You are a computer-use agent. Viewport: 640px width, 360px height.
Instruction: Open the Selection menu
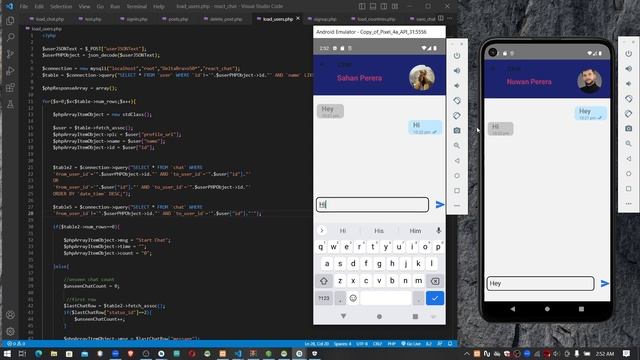(61, 7)
